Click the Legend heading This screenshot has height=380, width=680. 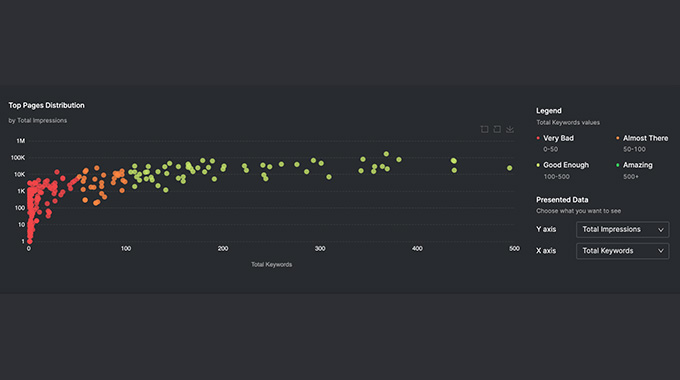[x=549, y=111]
